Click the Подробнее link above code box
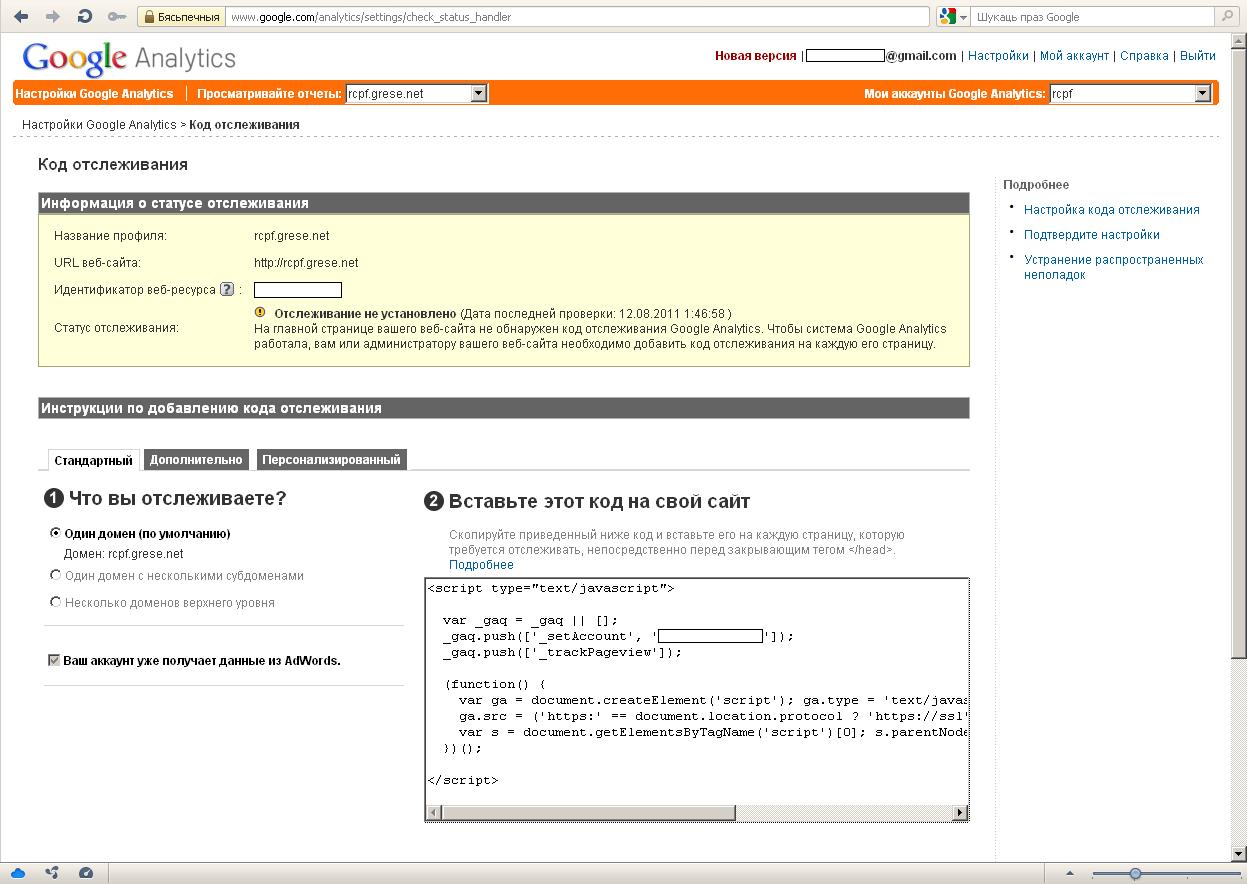 point(481,565)
